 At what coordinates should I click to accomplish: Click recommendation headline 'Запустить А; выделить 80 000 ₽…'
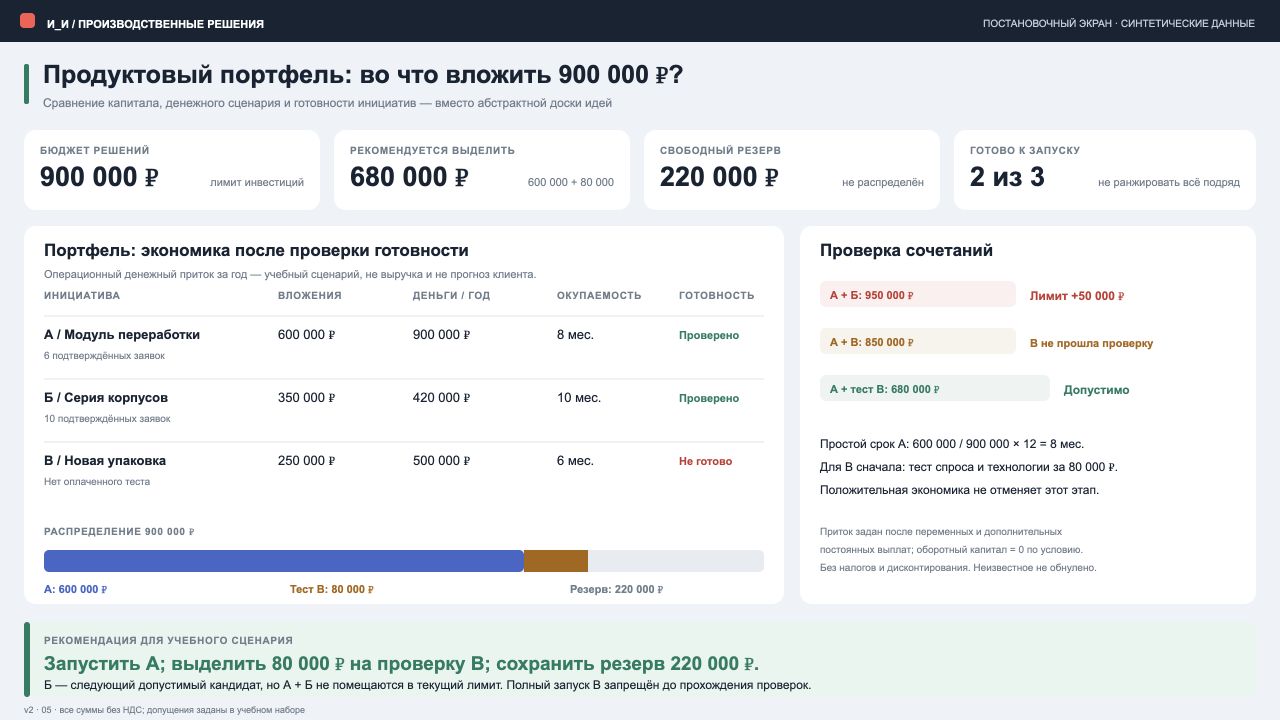click(x=401, y=664)
